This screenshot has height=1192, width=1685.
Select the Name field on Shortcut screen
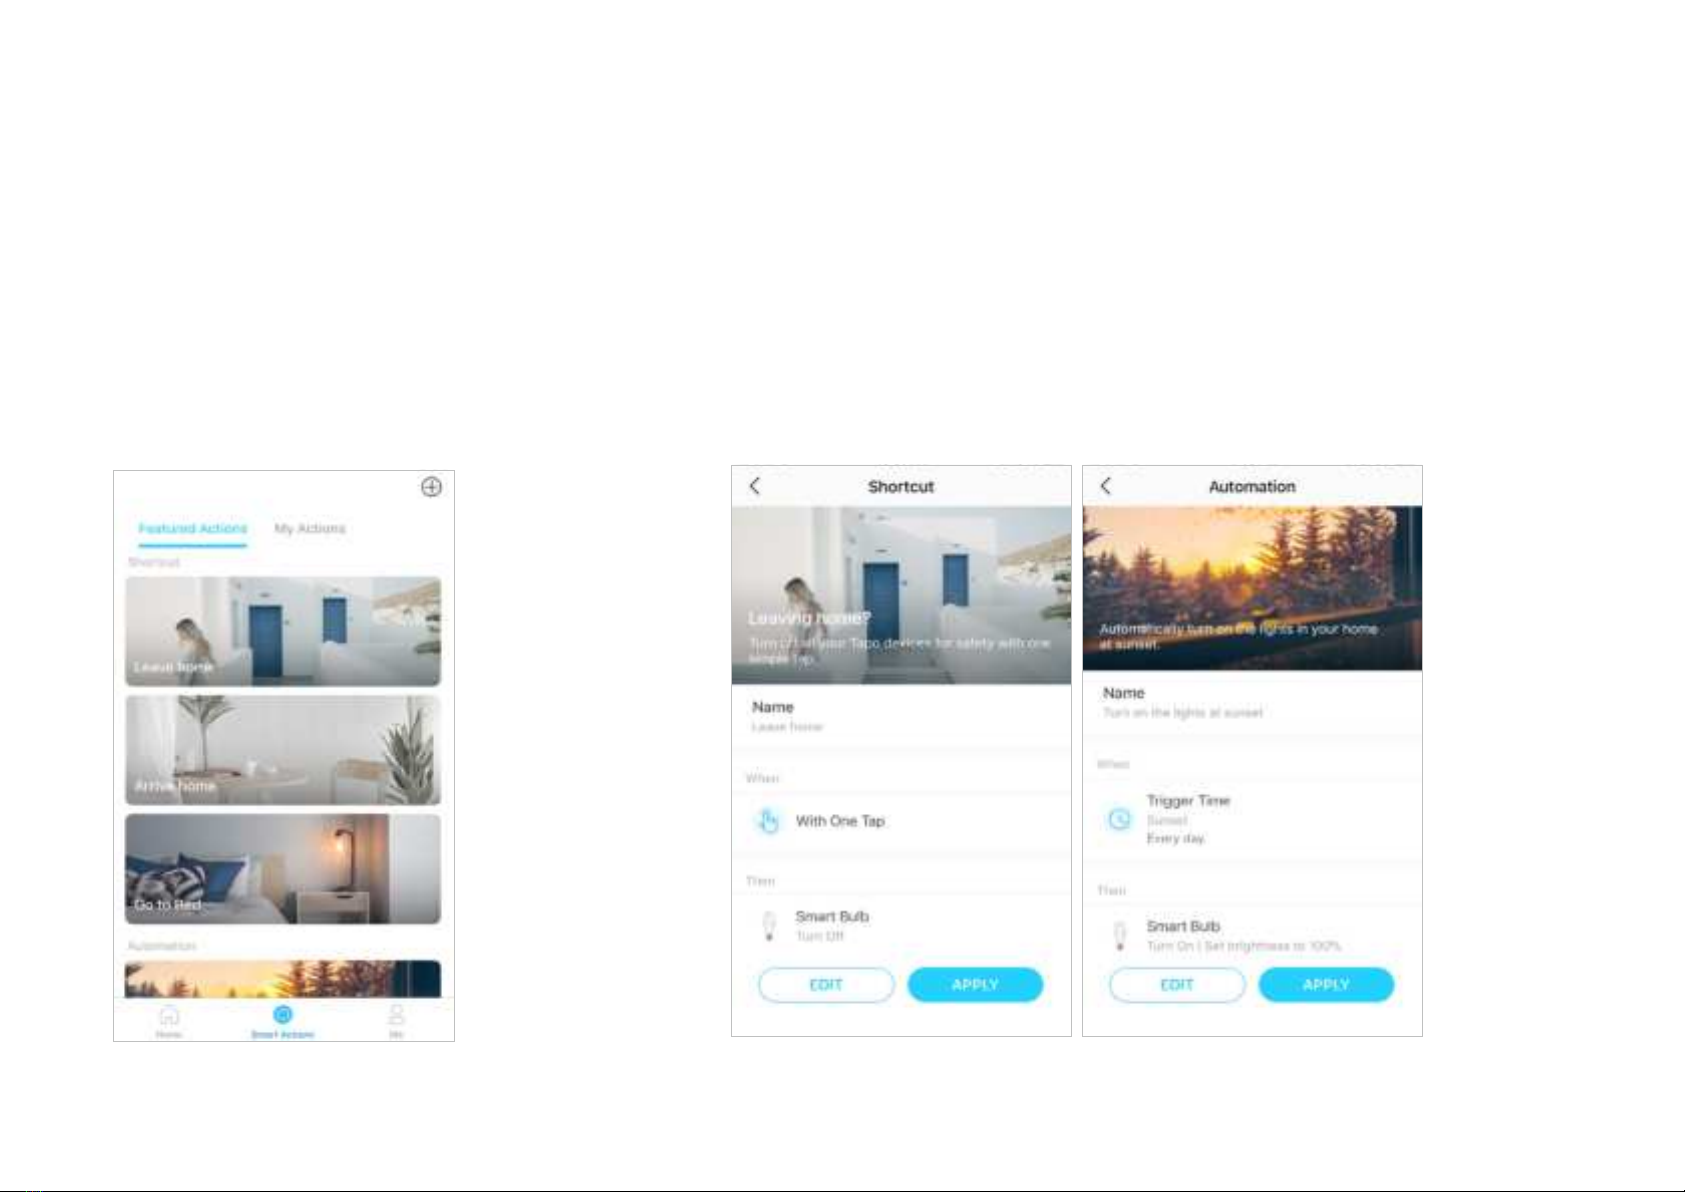coord(901,716)
